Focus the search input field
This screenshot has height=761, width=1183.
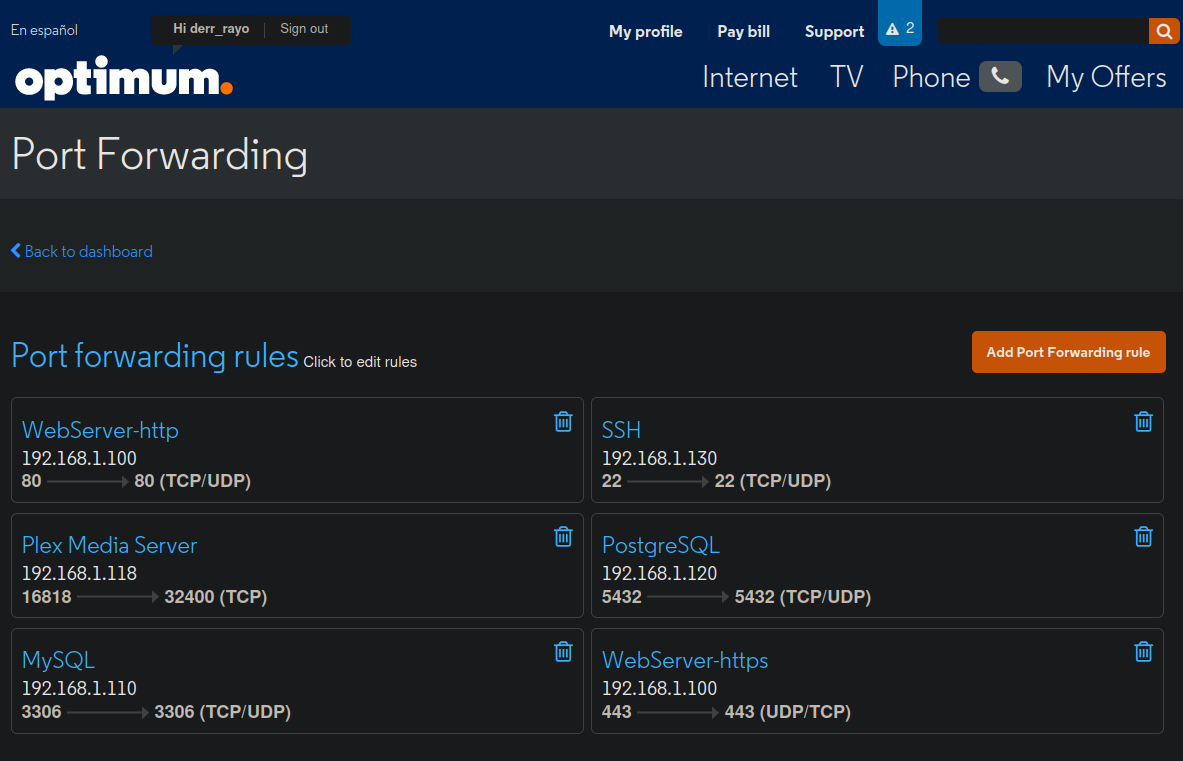tap(1043, 31)
